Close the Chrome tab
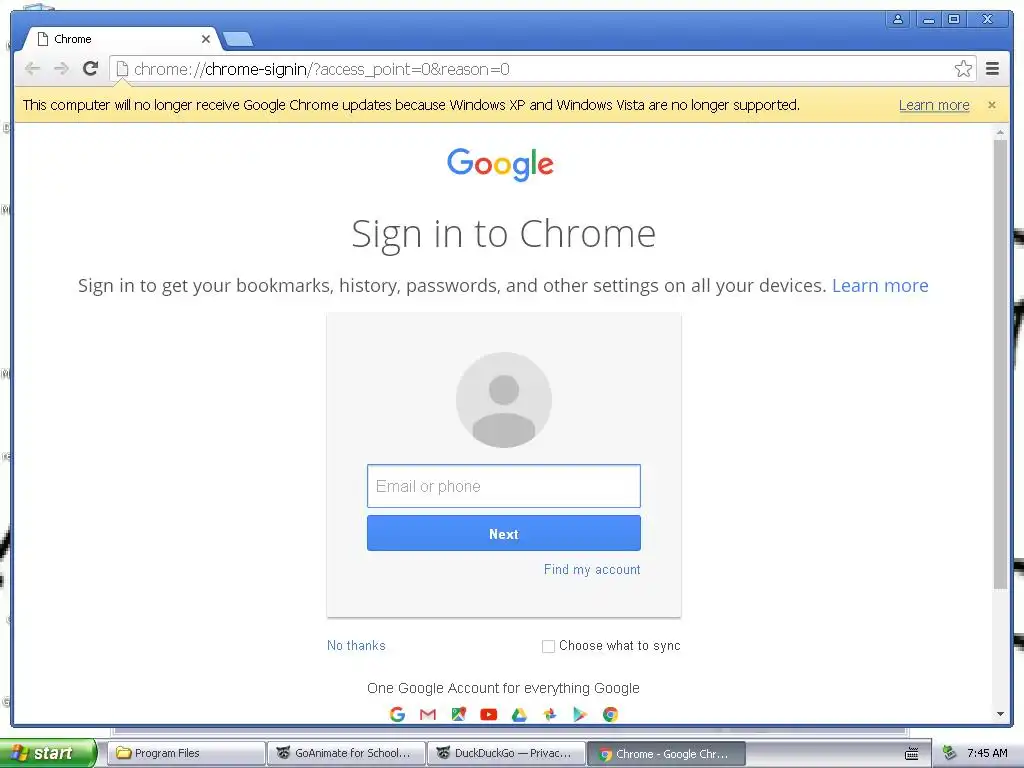 (206, 39)
